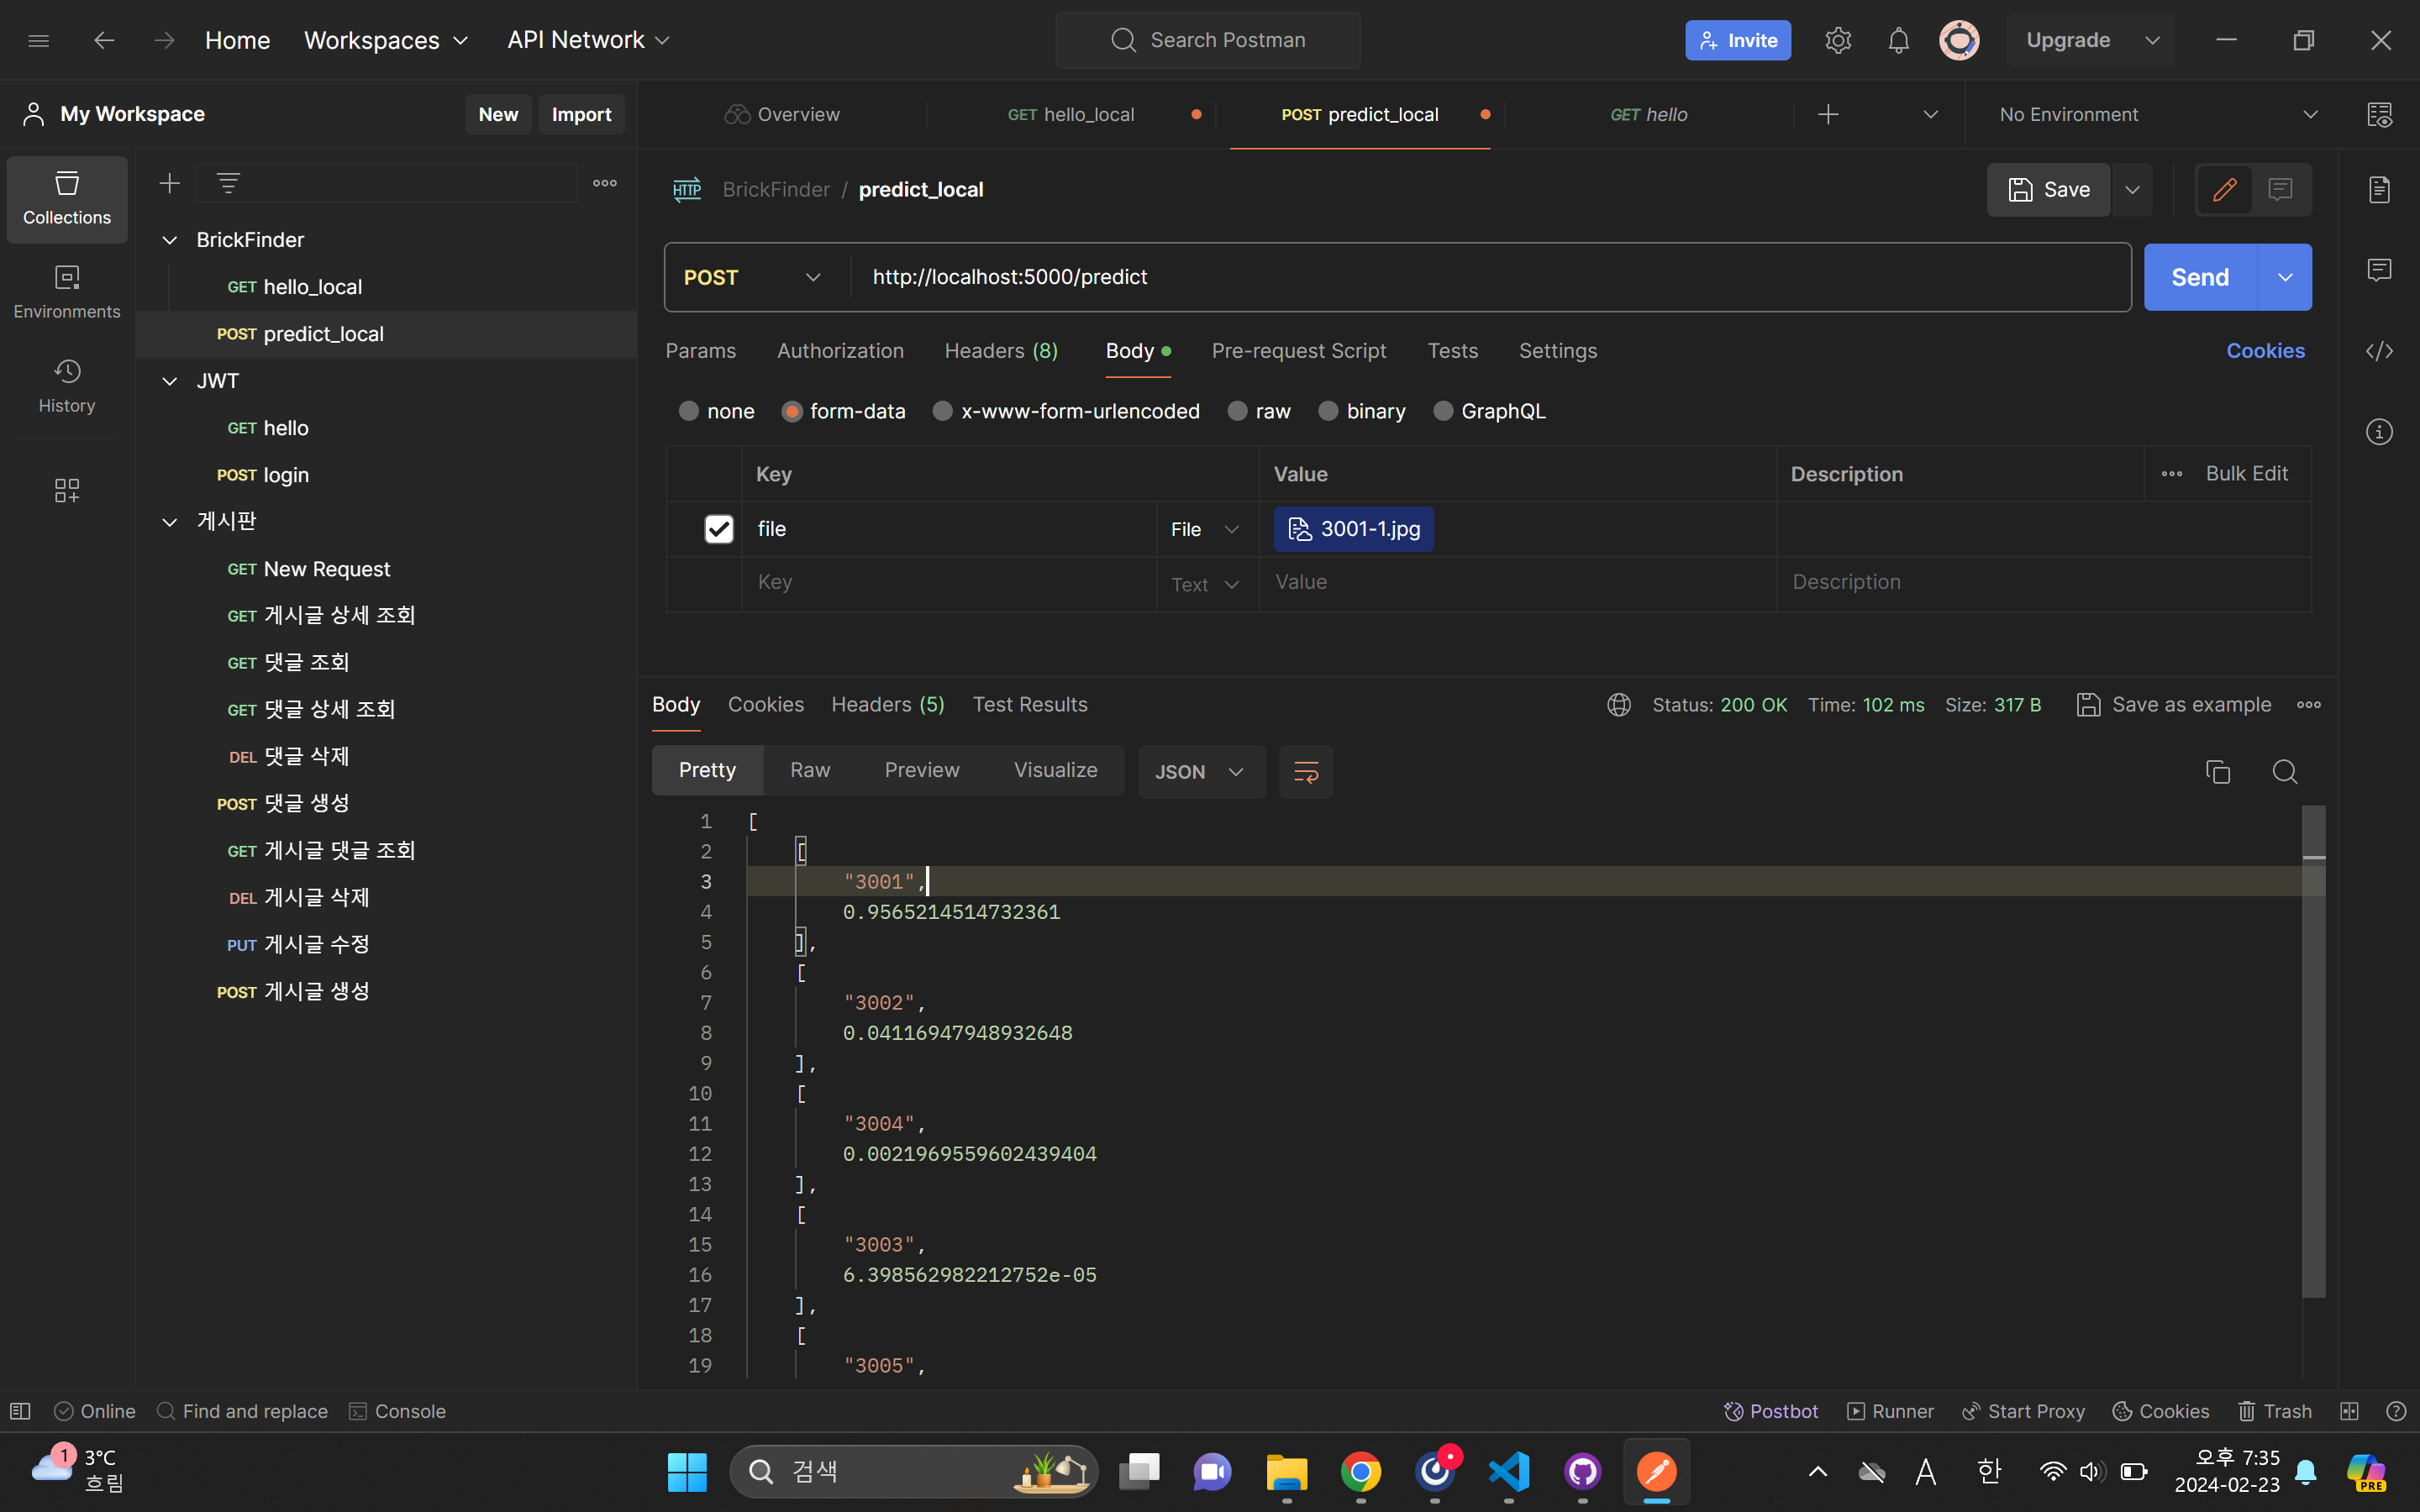This screenshot has height=1512, width=2420.
Task: Open the comments icon in right sidebar
Action: point(2379,270)
